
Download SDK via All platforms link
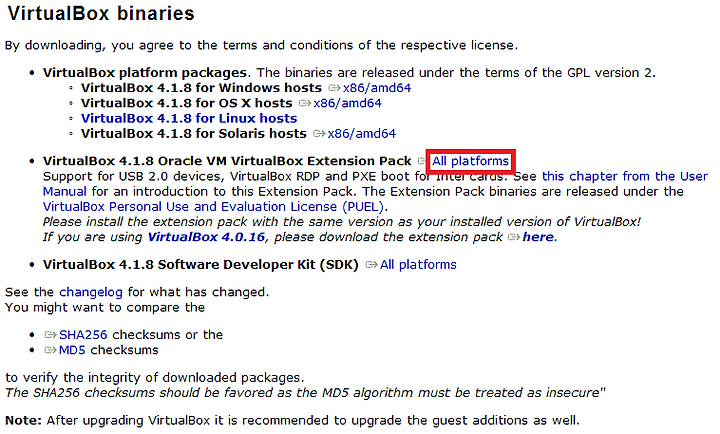[x=418, y=265]
